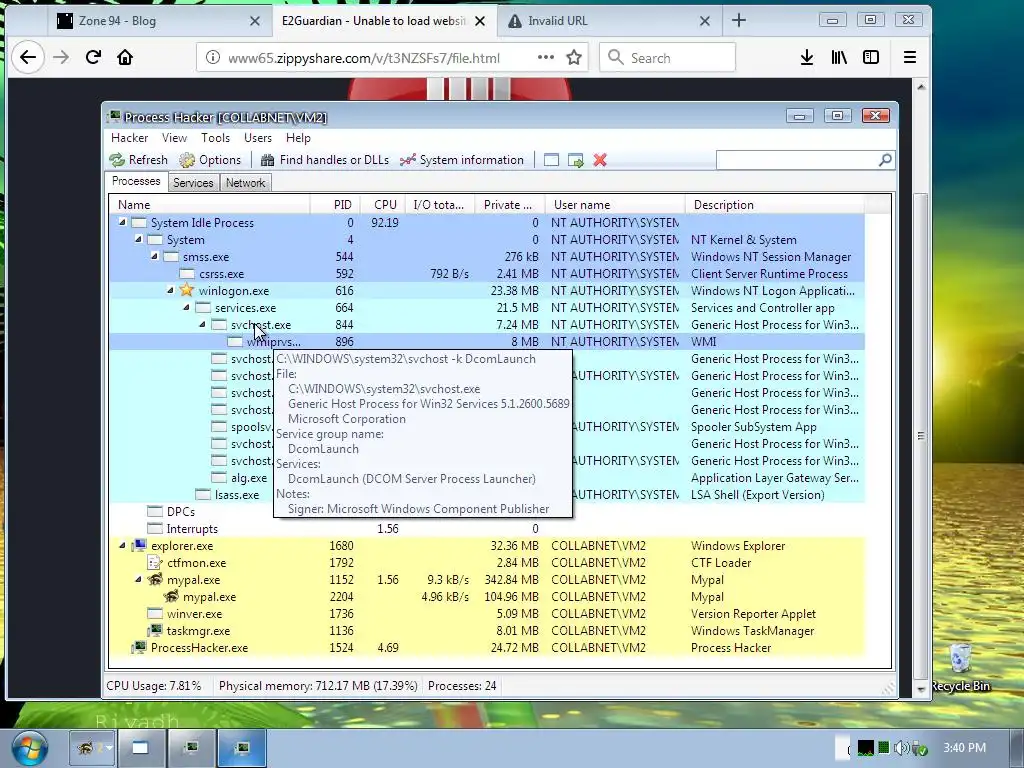
Task: Sort by the PID column header
Action: click(334, 205)
